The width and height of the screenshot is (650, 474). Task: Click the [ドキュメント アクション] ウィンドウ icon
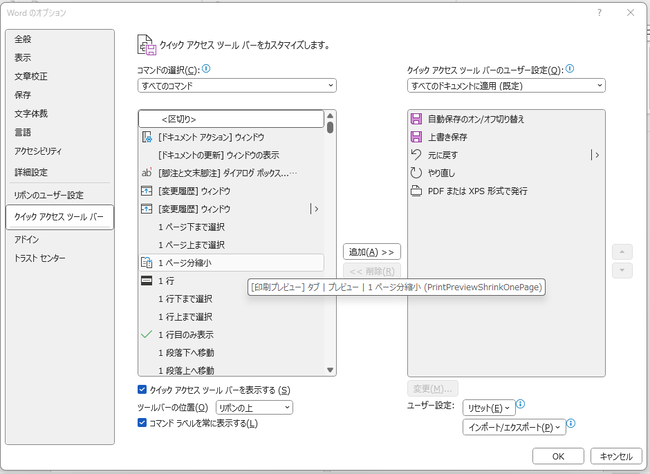(147, 137)
